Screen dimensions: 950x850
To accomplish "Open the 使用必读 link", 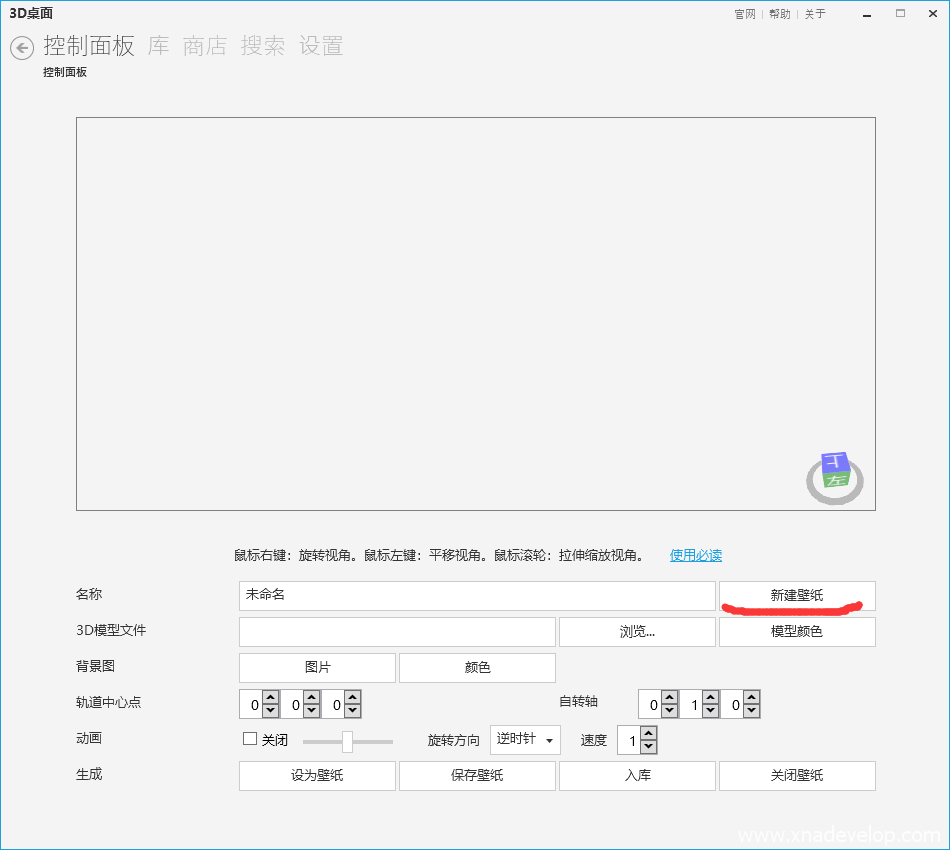I will click(695, 555).
